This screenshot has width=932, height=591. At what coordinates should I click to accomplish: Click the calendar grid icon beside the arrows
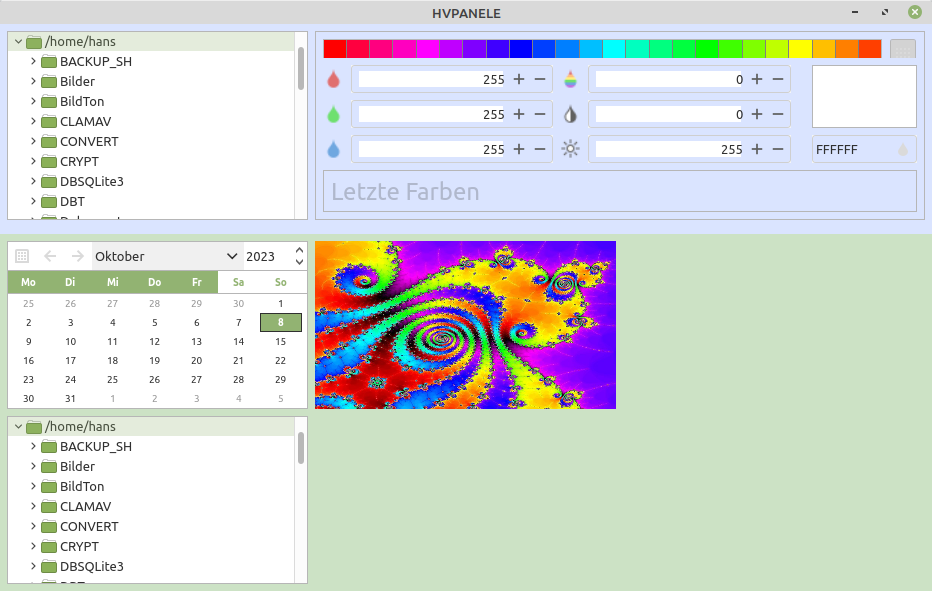23,257
